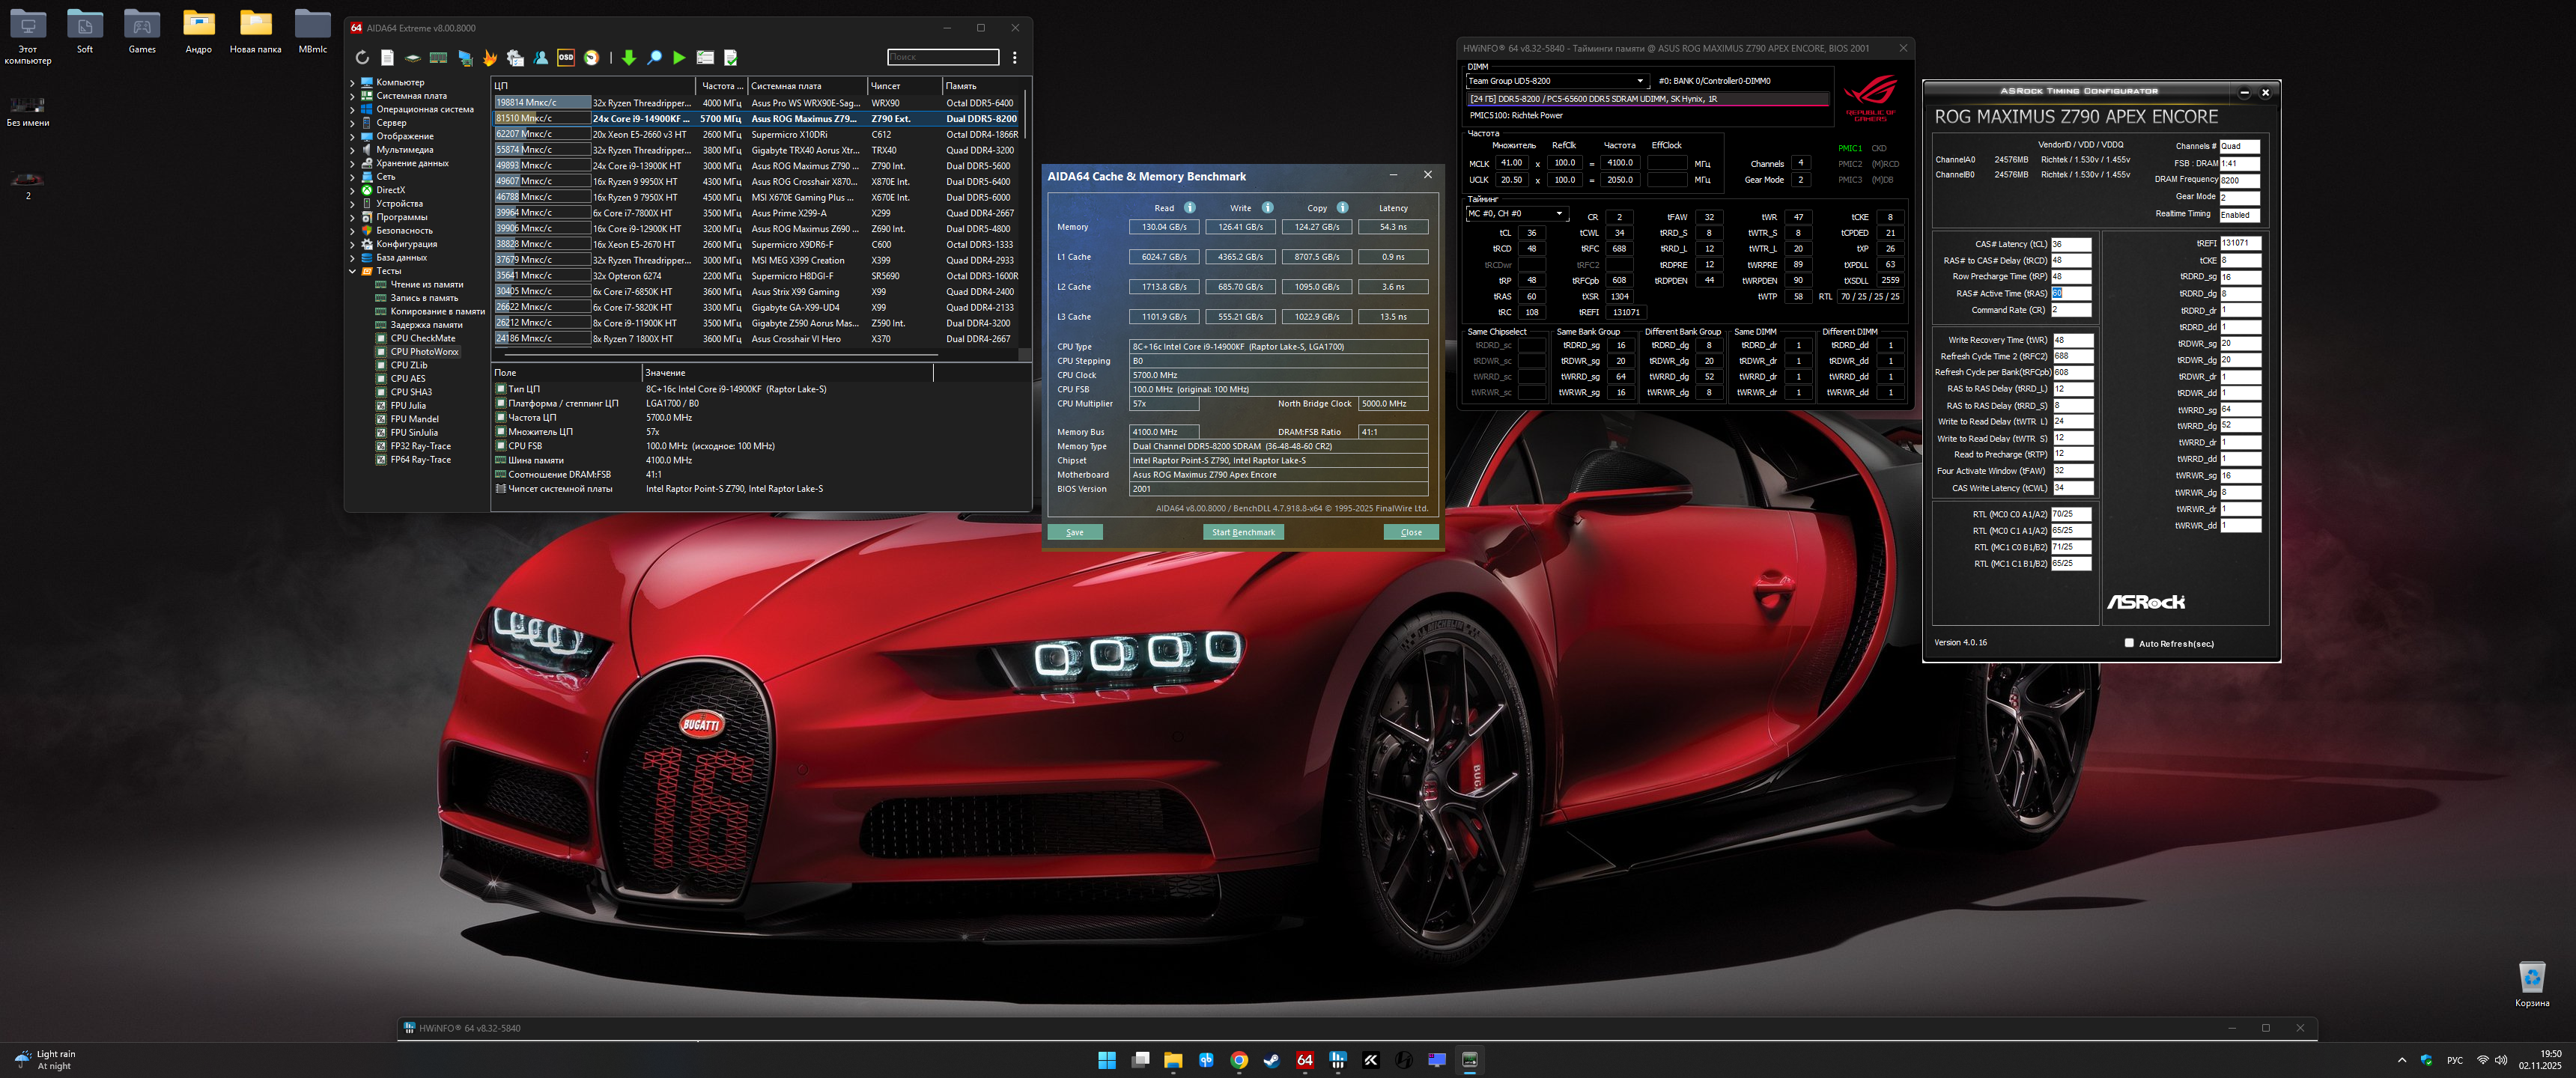Open the Team Group UD5-8200 DIMM dropdown

tap(1639, 81)
